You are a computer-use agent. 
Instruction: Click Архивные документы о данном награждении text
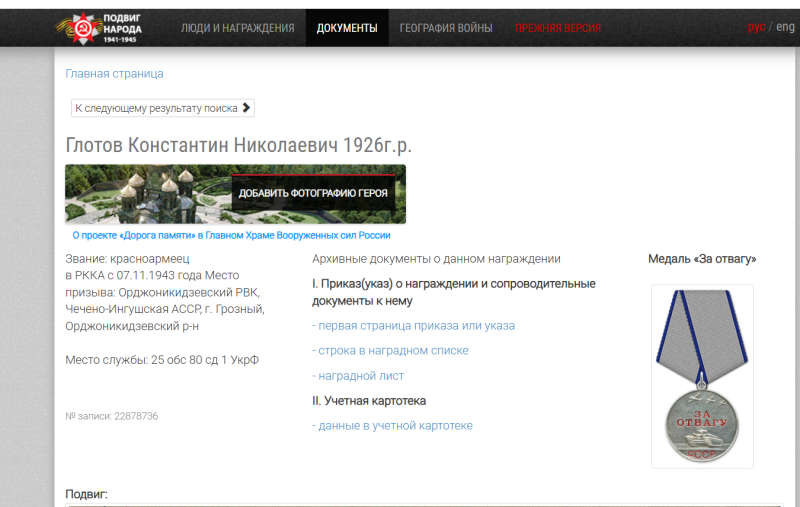tap(436, 259)
